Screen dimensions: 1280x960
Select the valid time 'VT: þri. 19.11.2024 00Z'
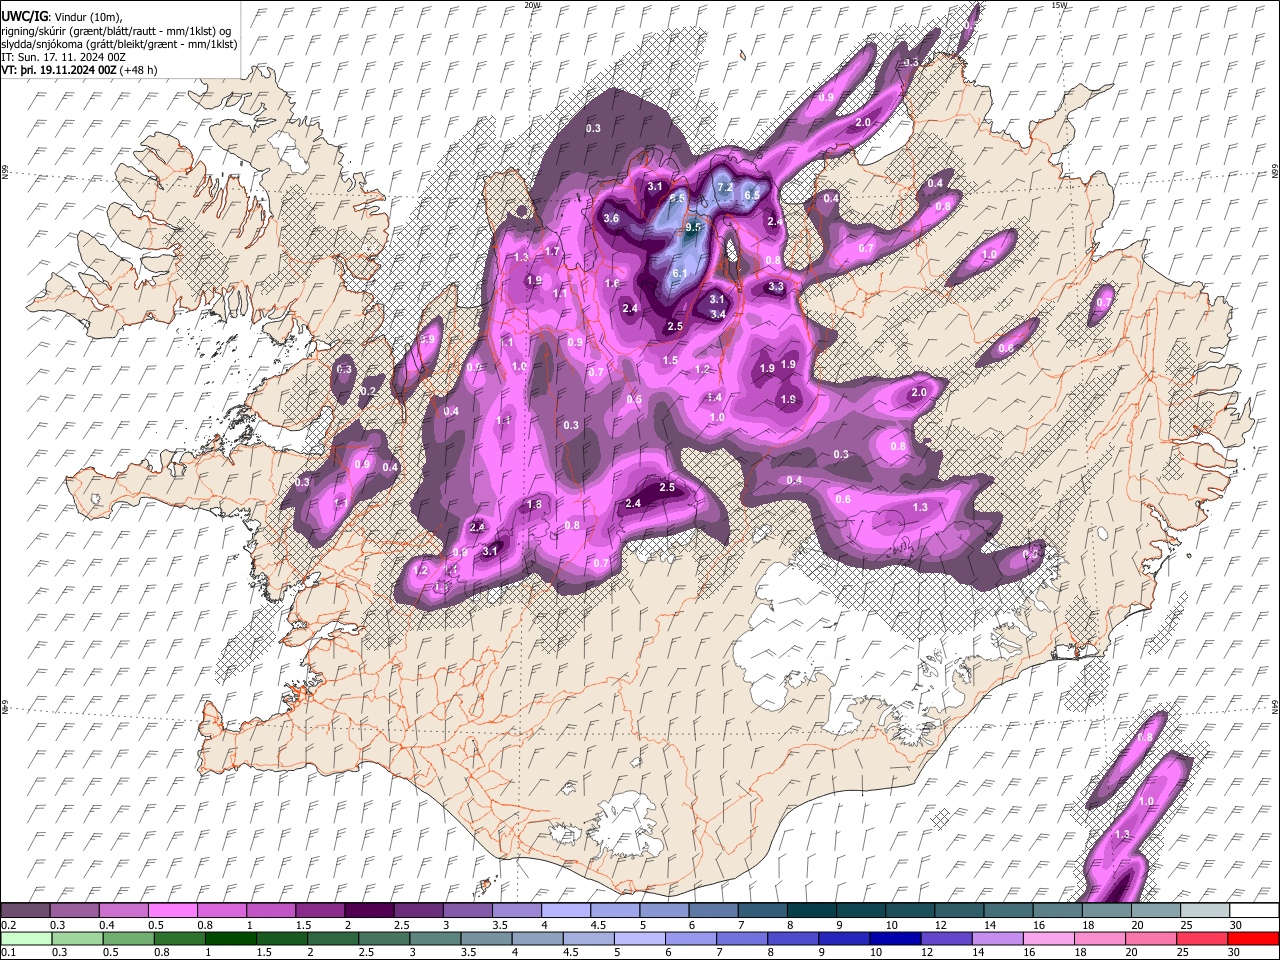click(59, 70)
